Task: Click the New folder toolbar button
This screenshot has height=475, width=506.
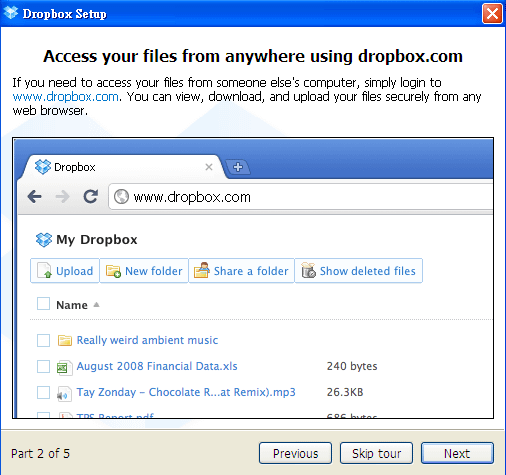Action: [x=144, y=271]
